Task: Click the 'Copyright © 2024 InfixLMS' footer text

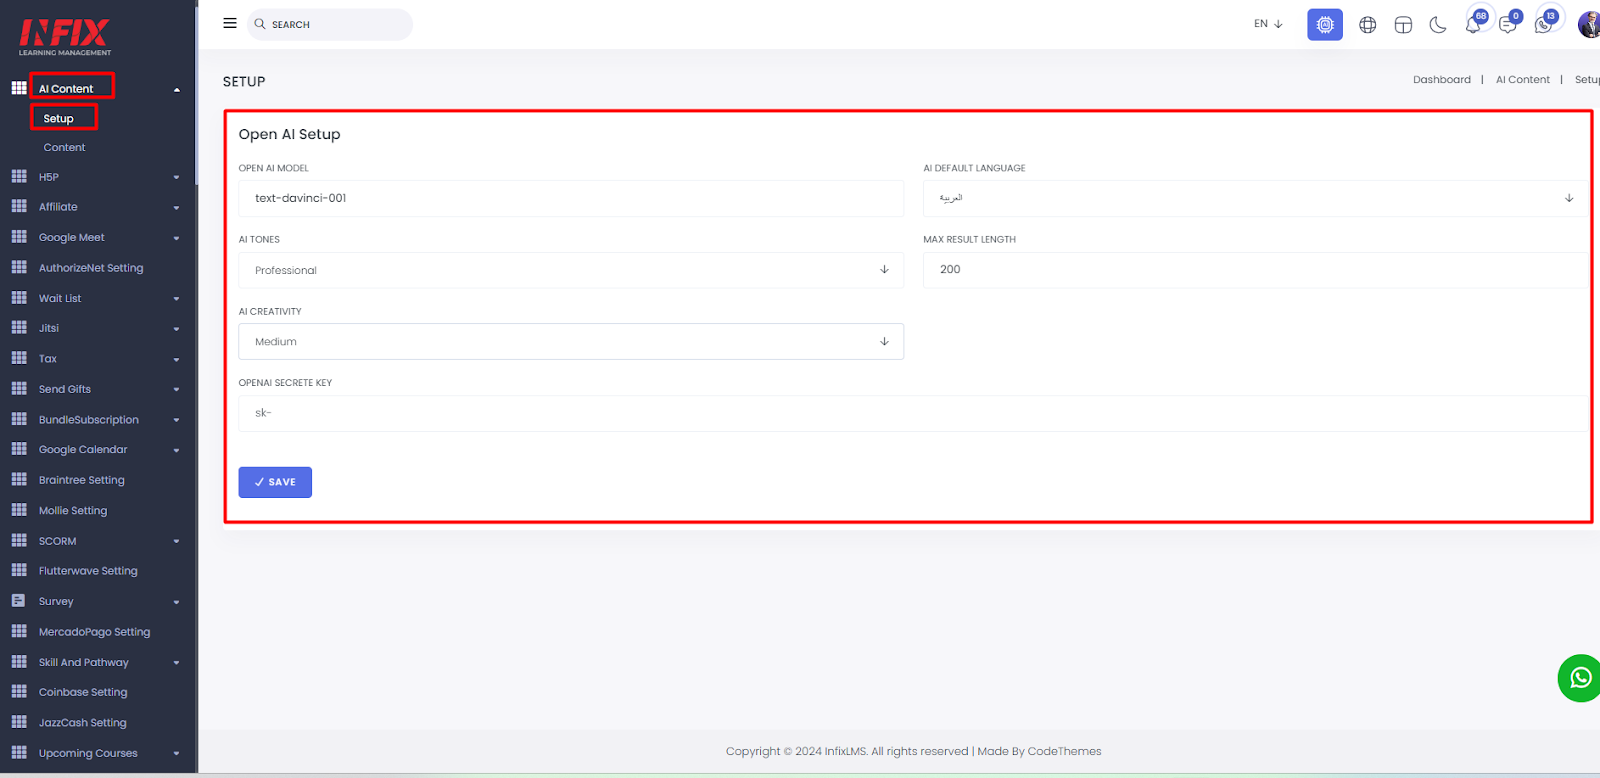Action: [x=796, y=751]
